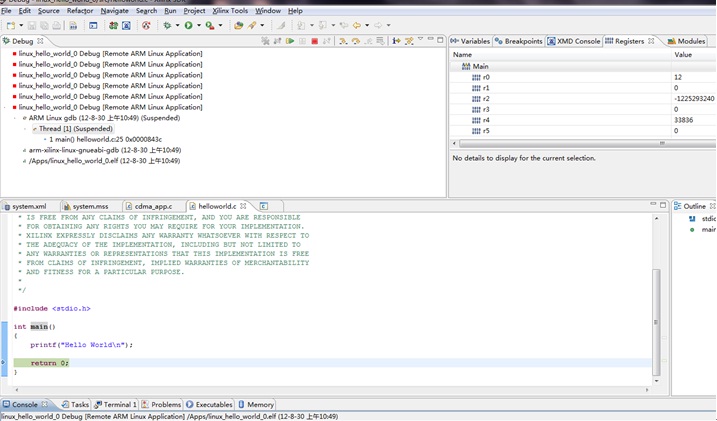Click the blue framed Xilinx toolbar icon
The width and height of the screenshot is (717, 421).
tap(126, 26)
